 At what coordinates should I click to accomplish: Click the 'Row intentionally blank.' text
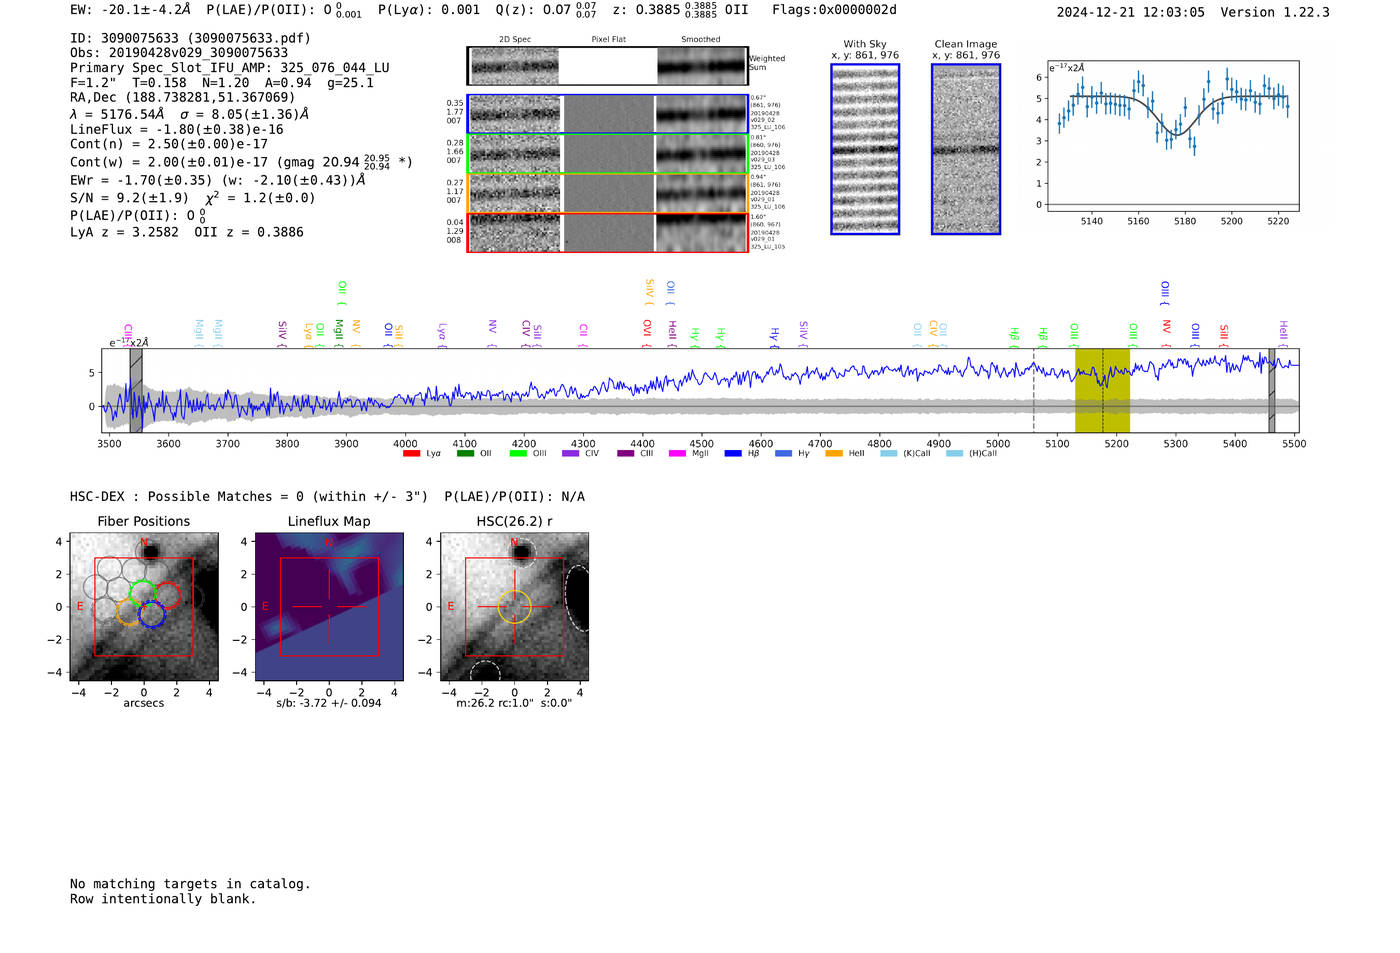pos(163,899)
